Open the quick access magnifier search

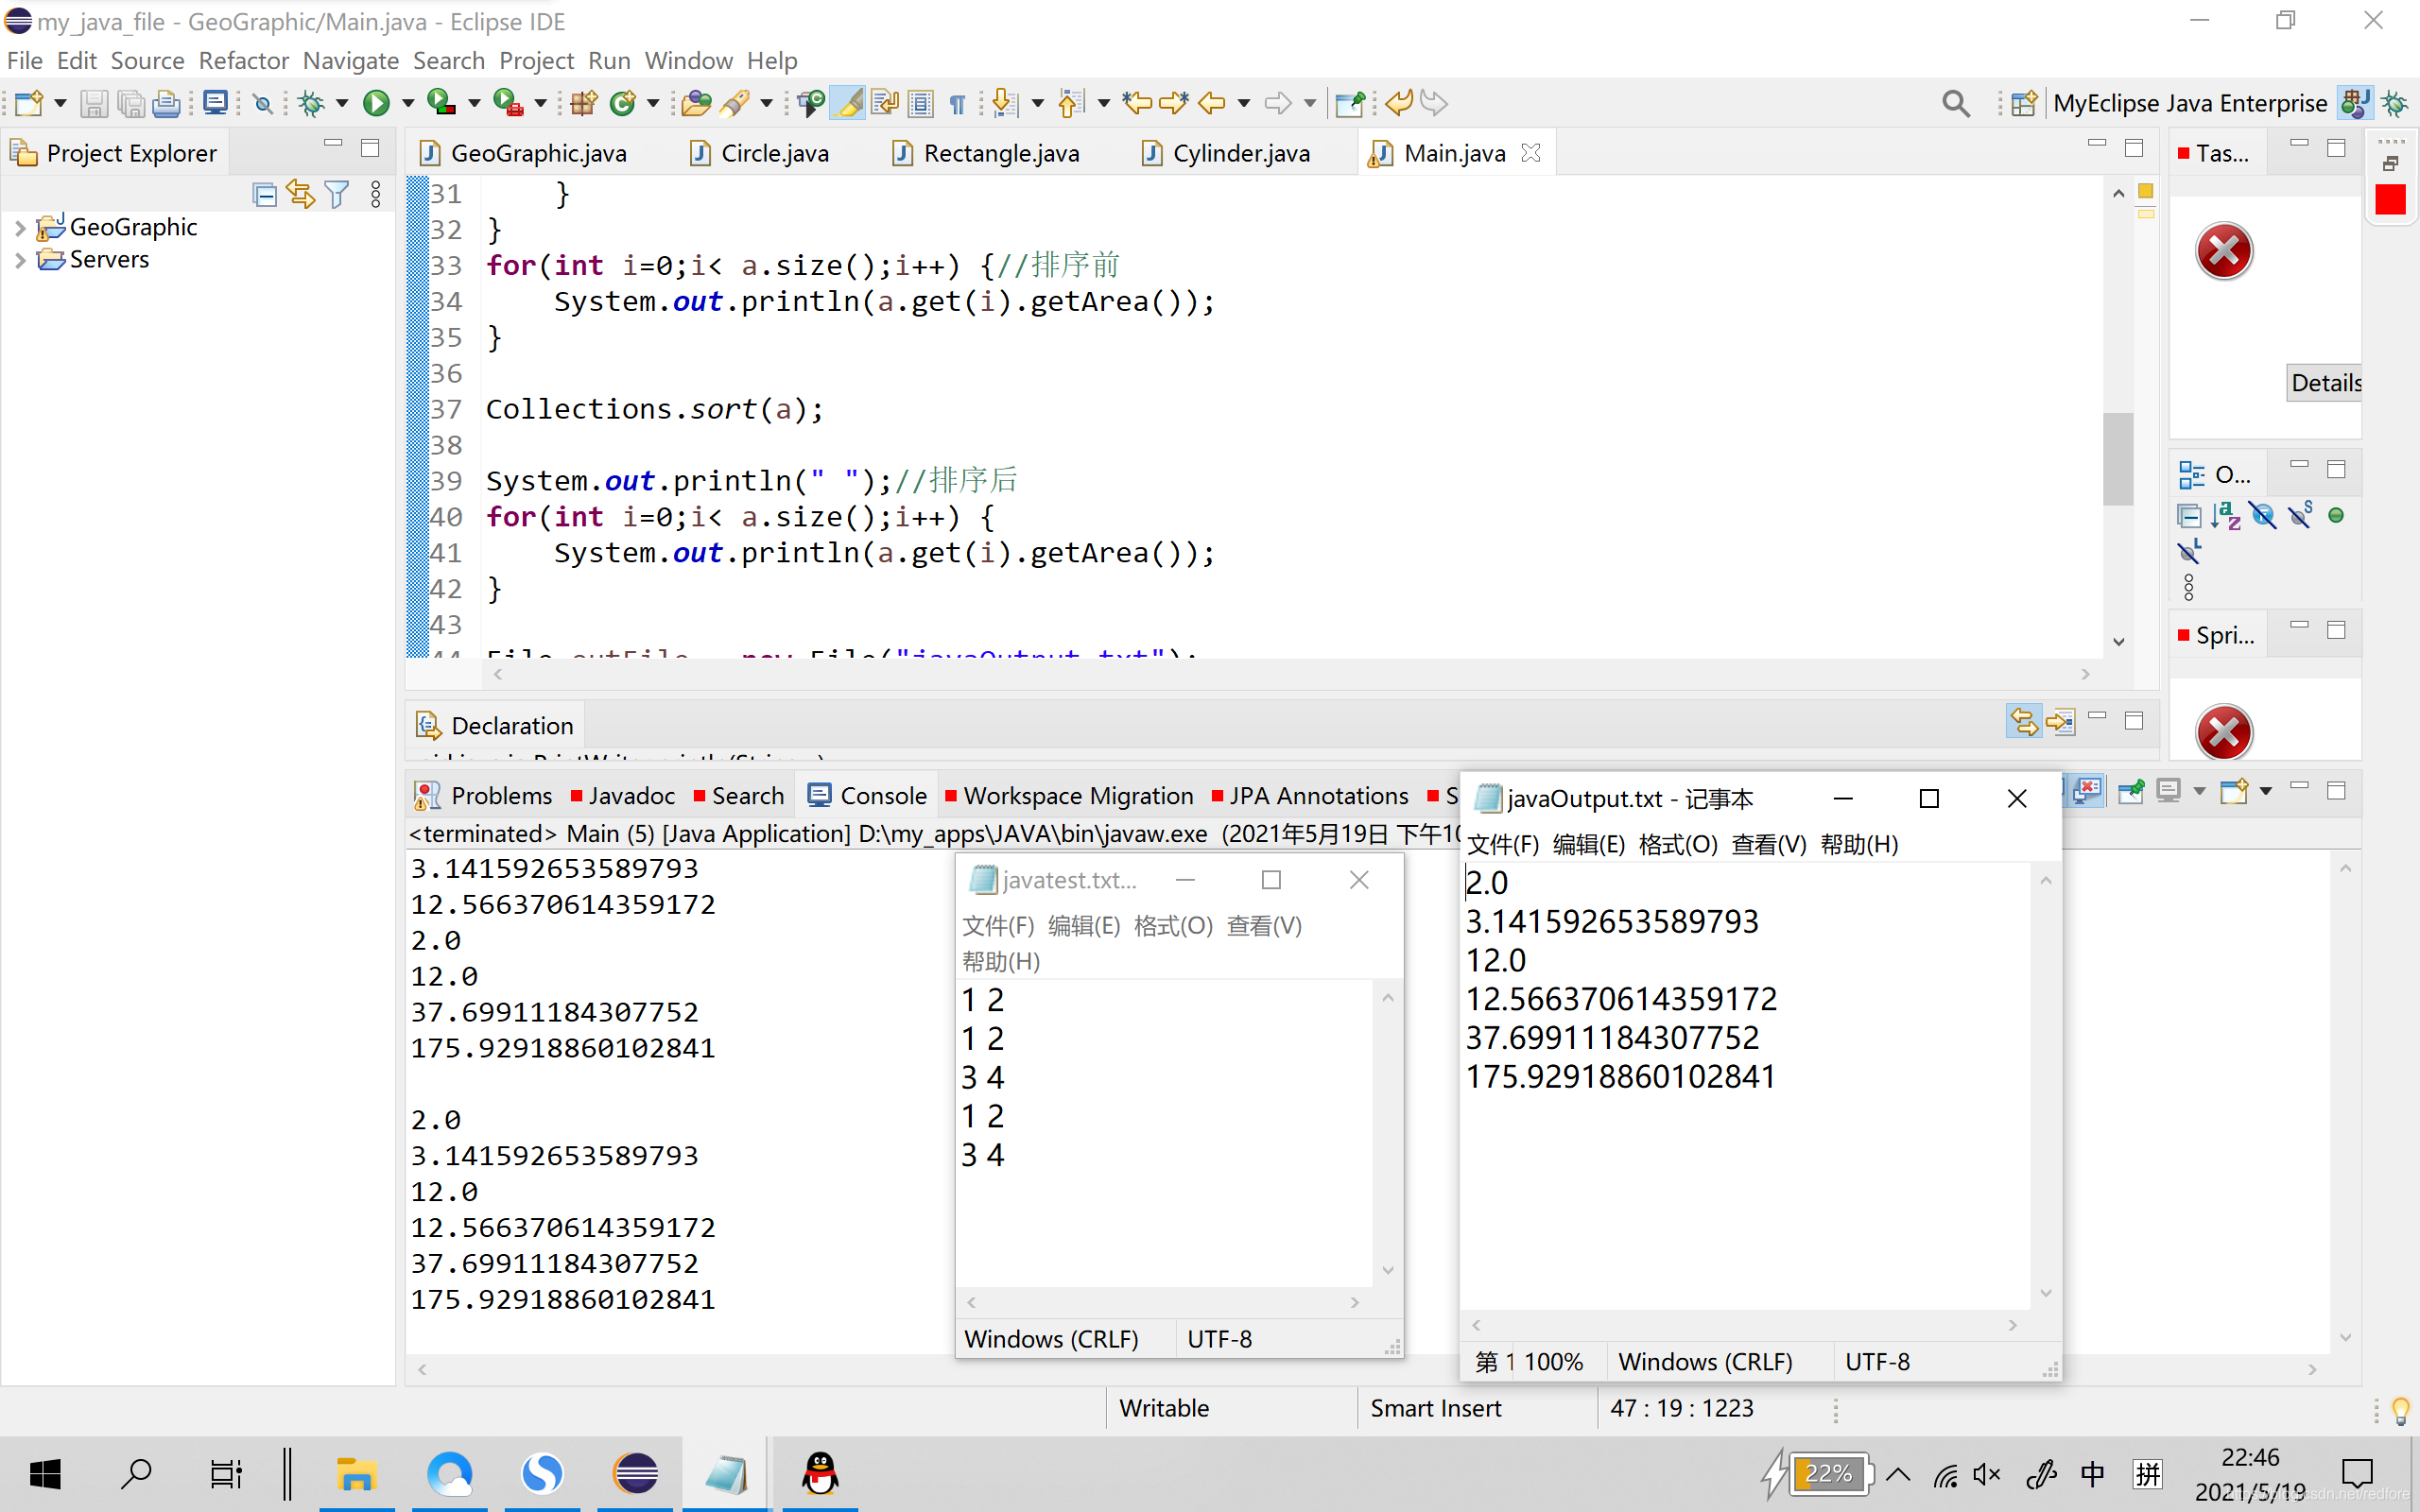click(1956, 103)
